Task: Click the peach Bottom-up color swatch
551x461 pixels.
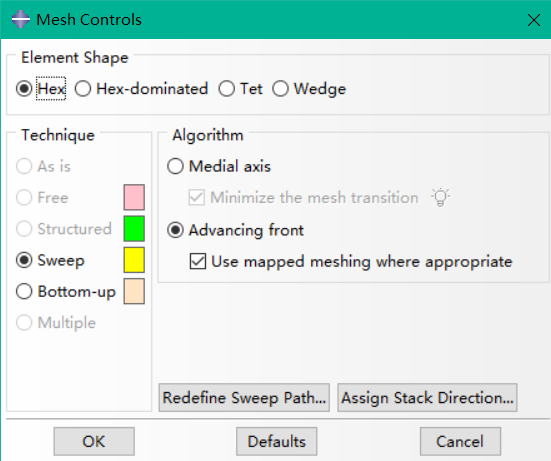Action: [134, 291]
